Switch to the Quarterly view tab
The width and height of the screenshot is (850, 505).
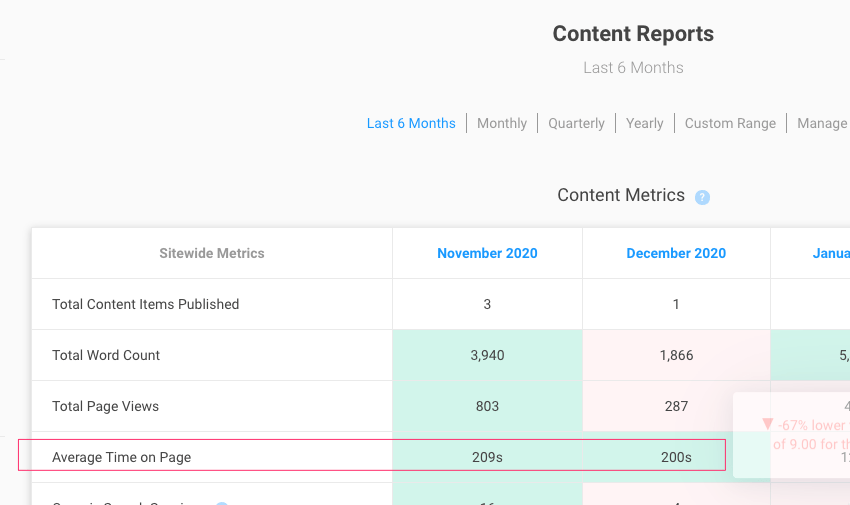576,124
